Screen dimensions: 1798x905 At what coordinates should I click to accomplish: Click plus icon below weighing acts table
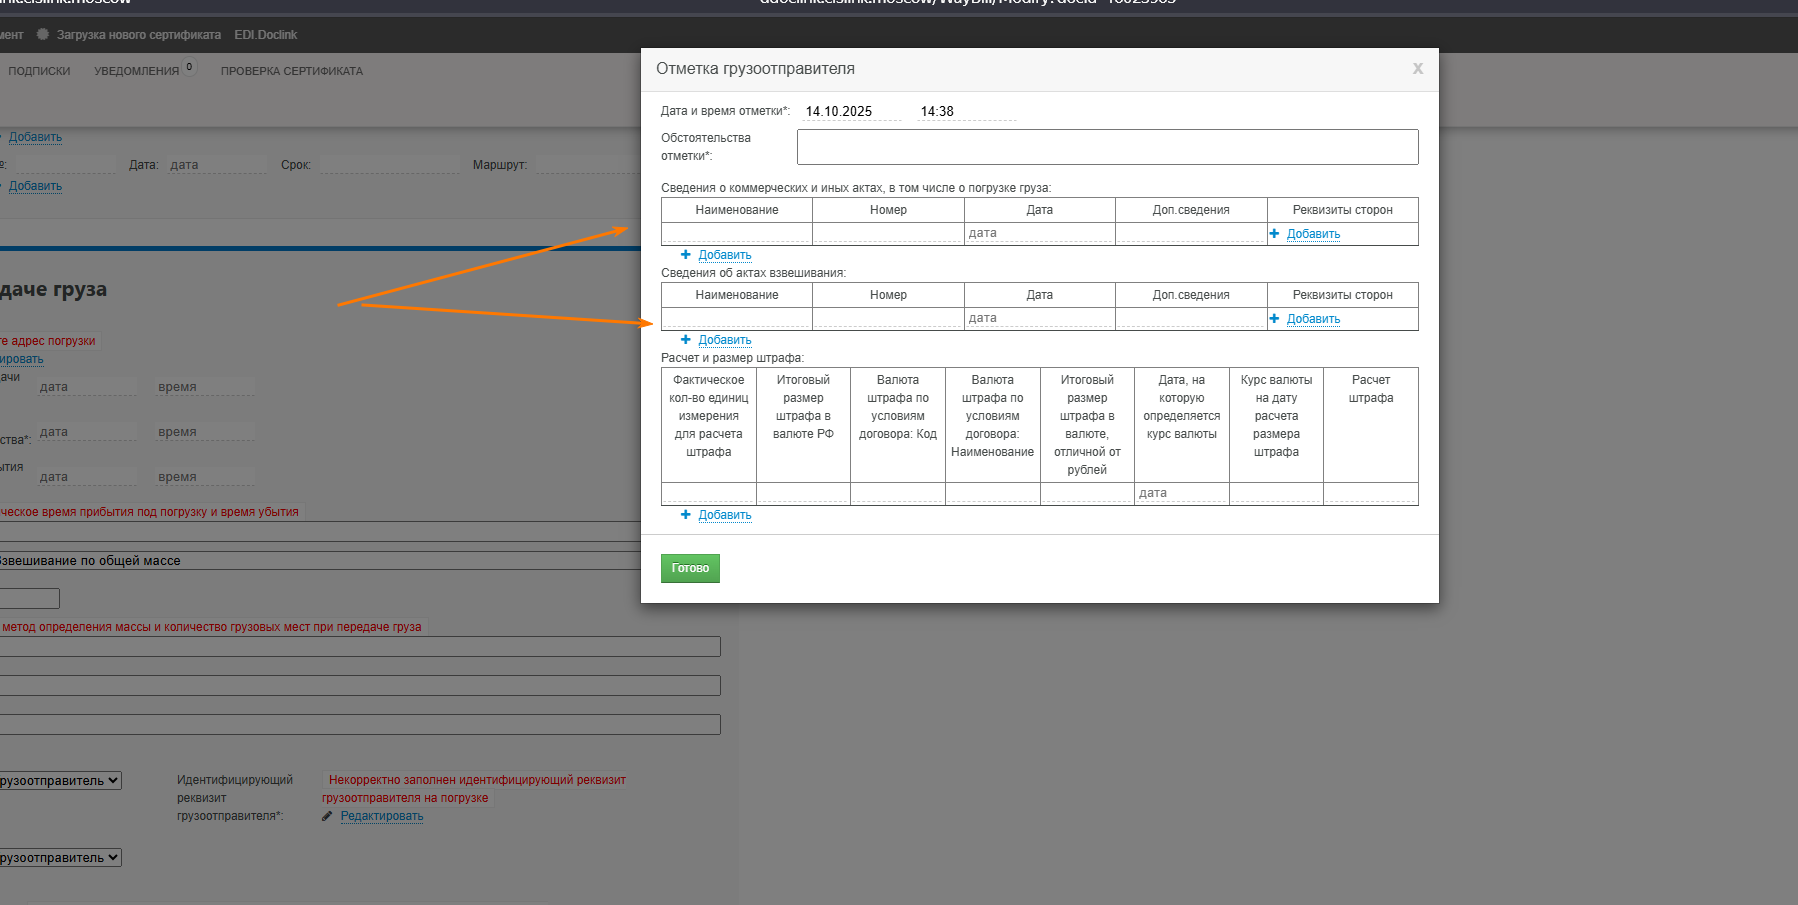(x=685, y=340)
